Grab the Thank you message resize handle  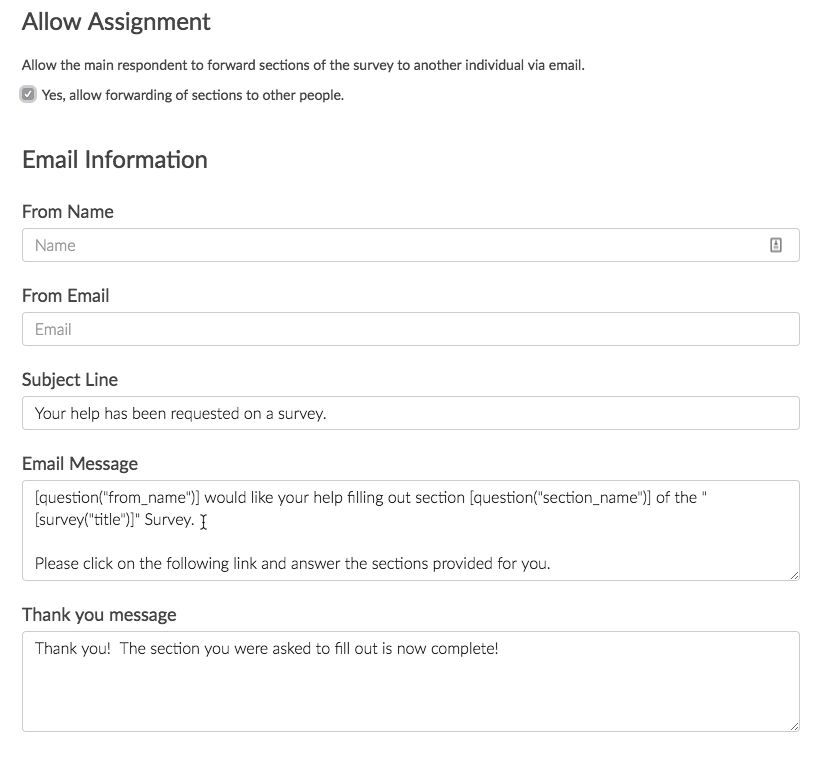pos(794,726)
